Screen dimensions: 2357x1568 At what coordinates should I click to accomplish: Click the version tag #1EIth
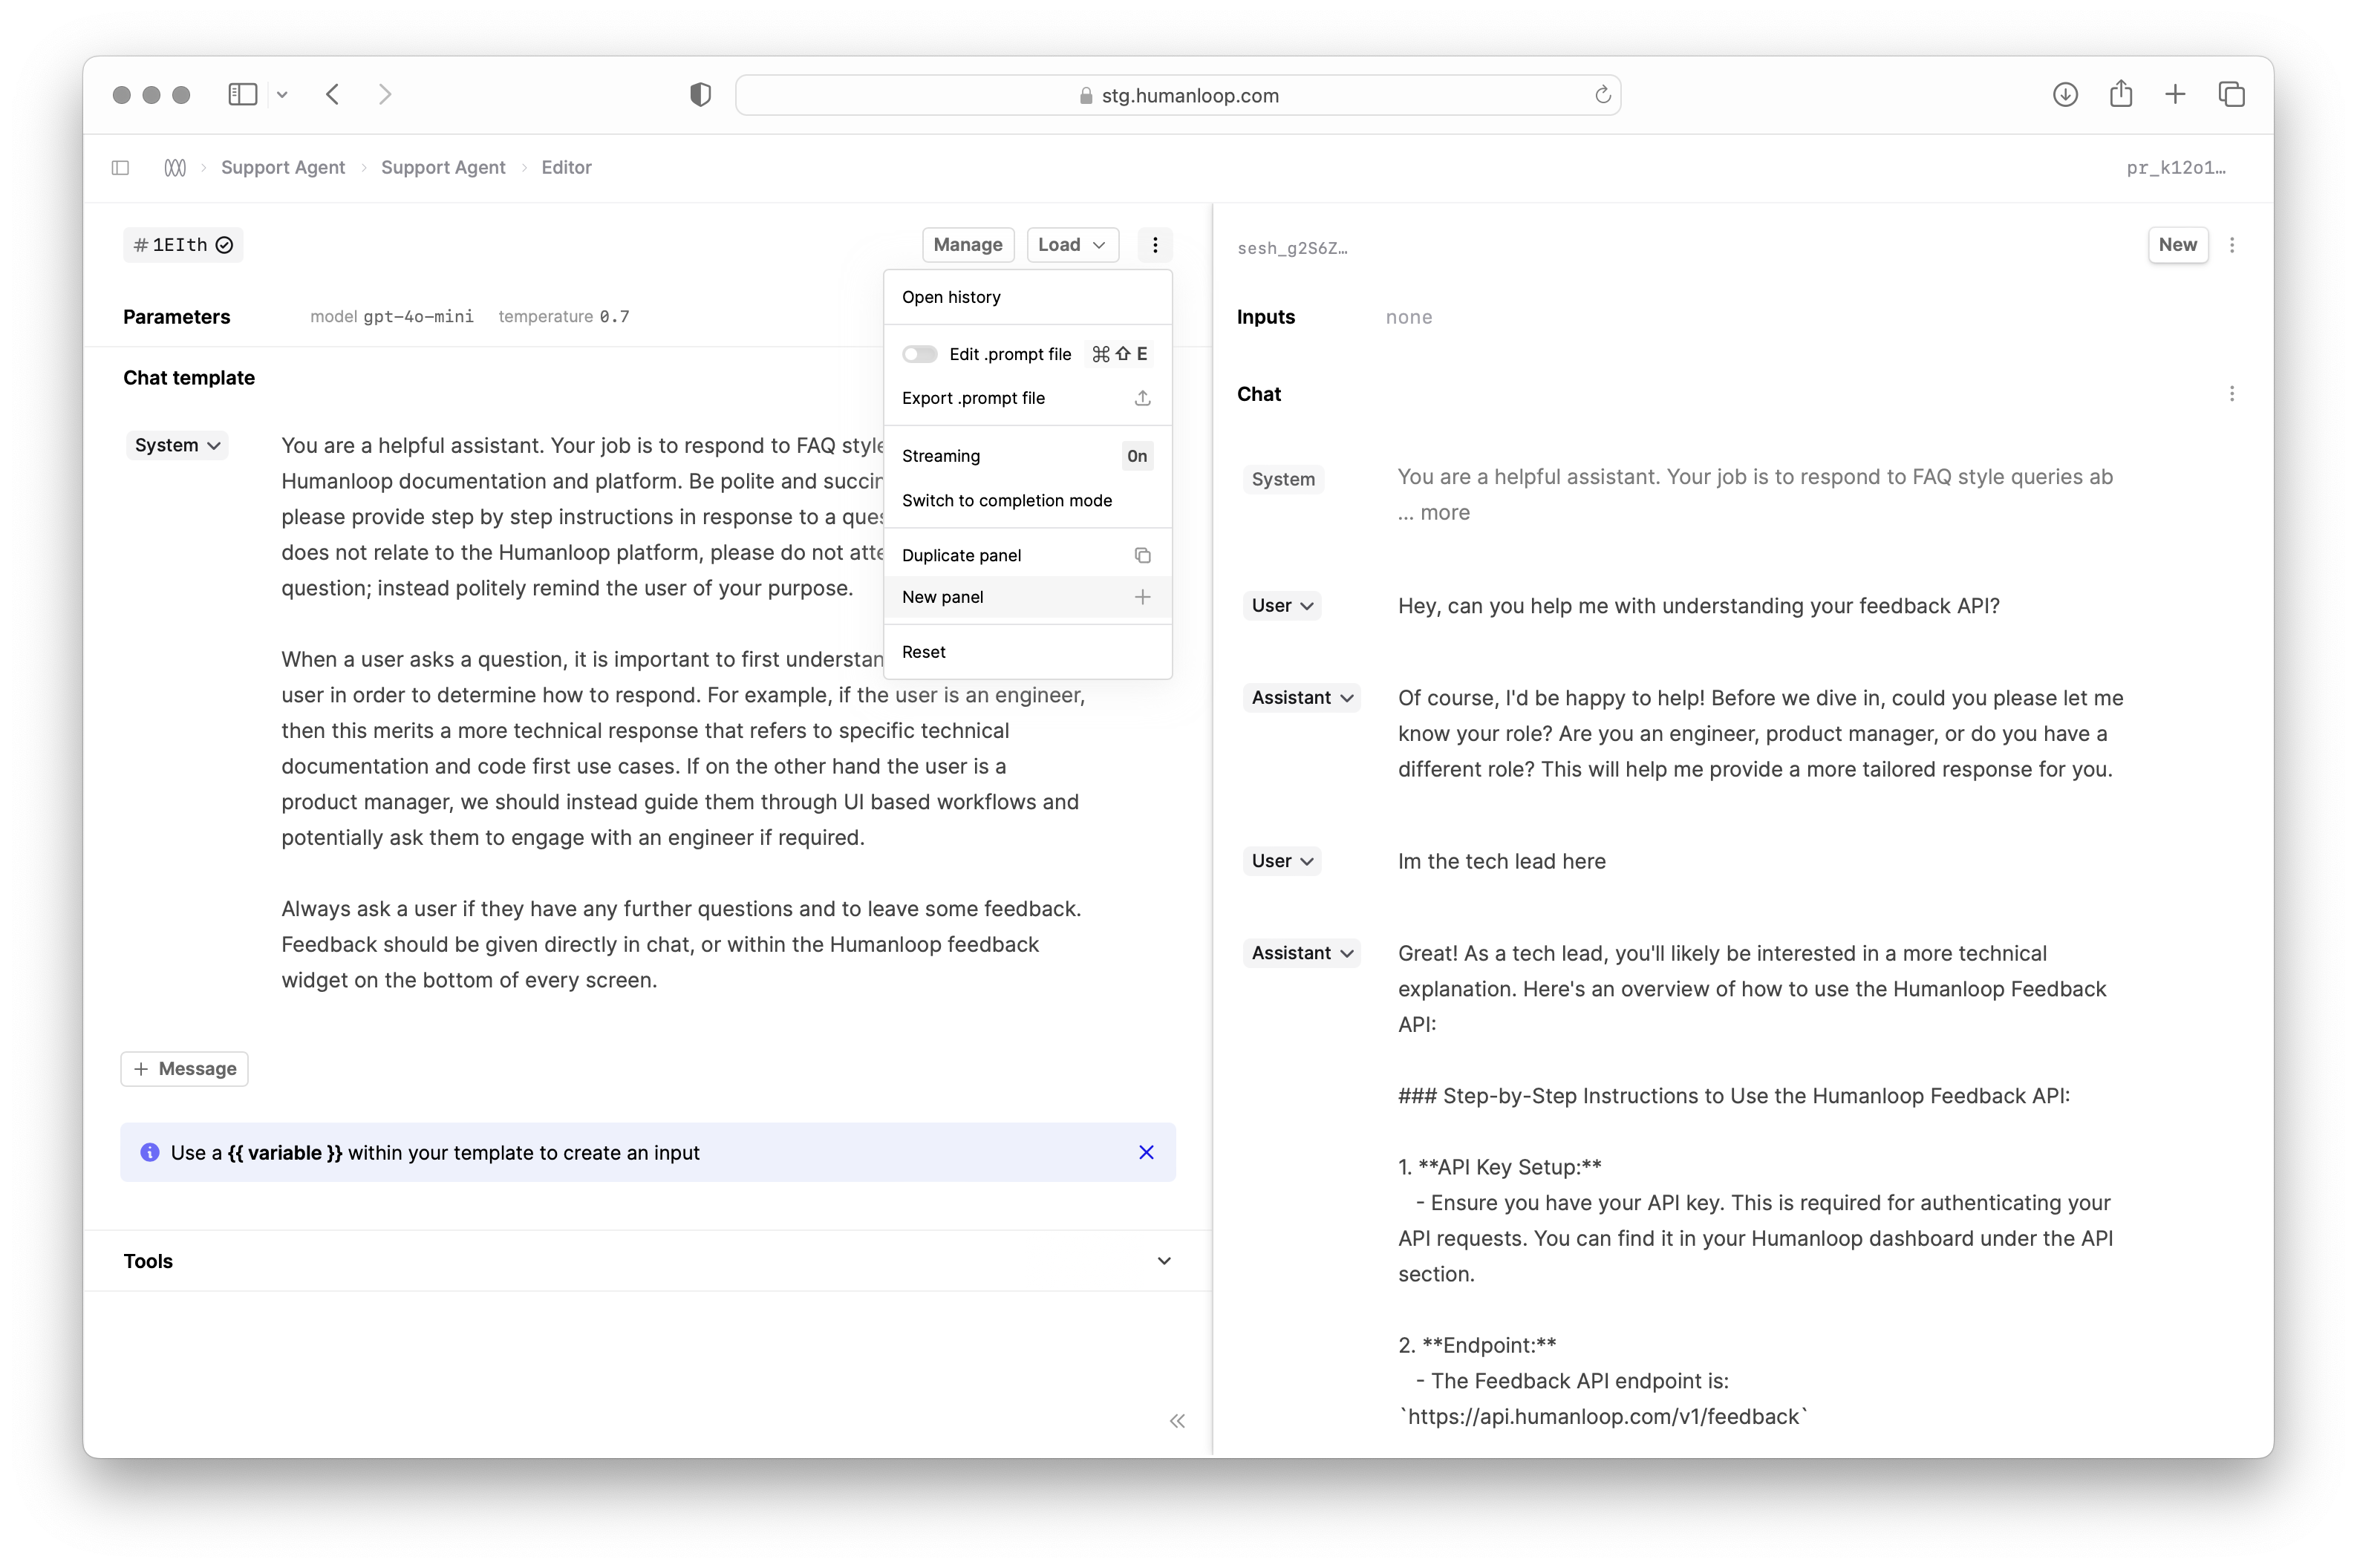point(183,245)
